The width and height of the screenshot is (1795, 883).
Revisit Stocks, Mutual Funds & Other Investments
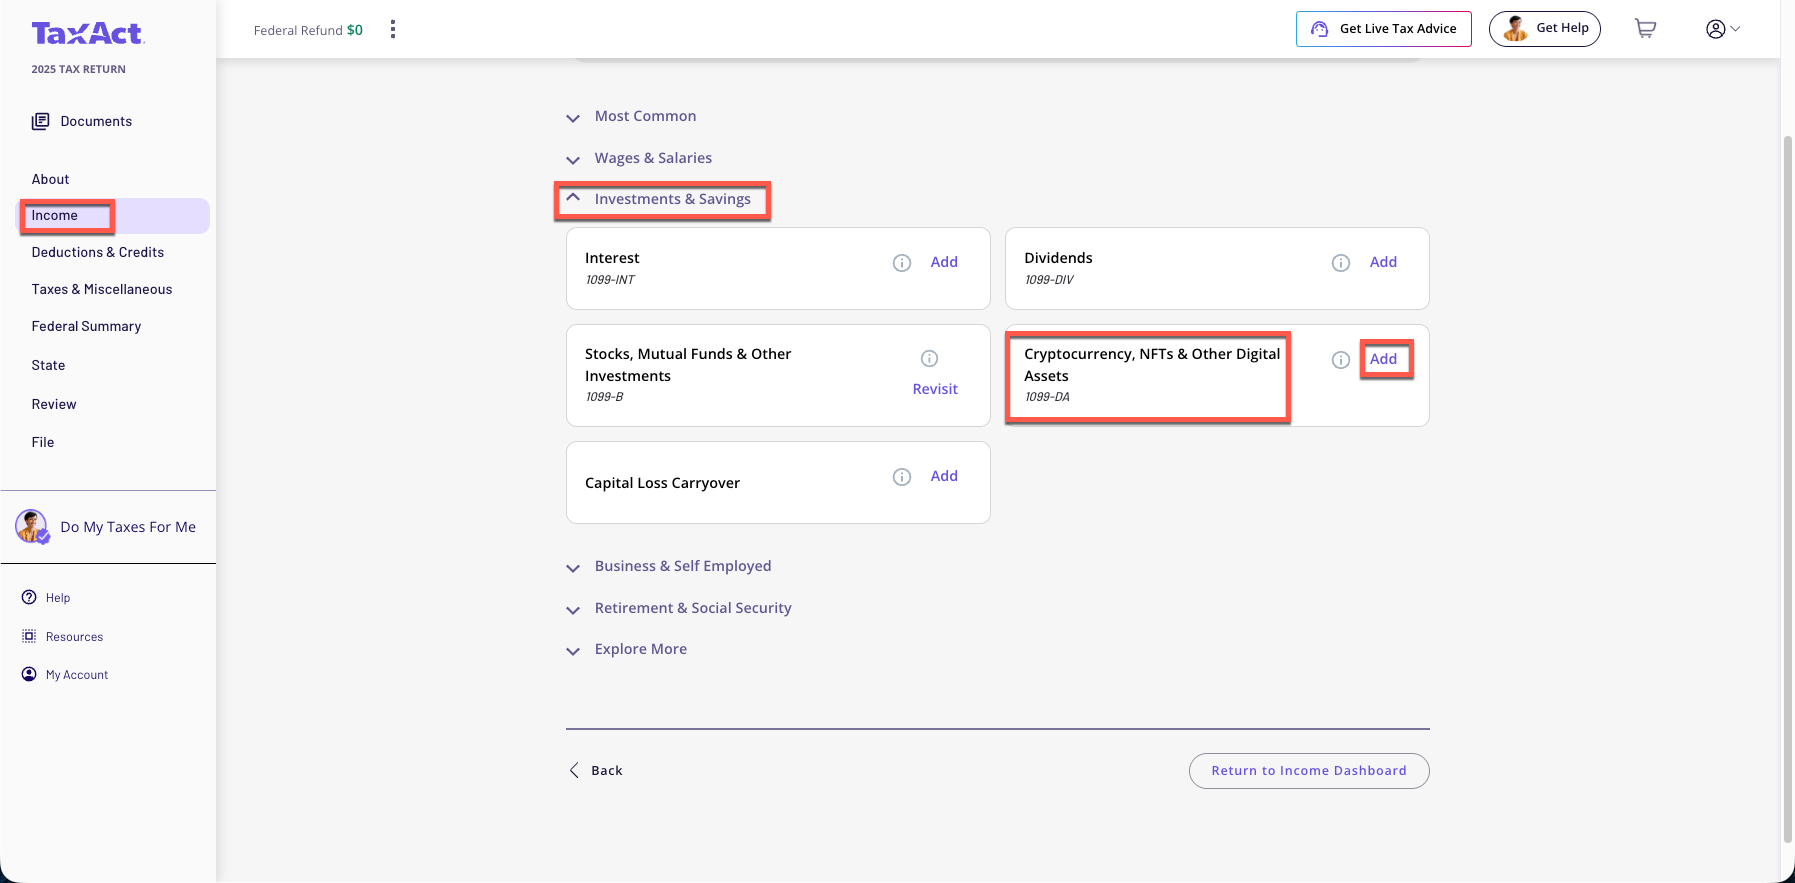(x=934, y=389)
